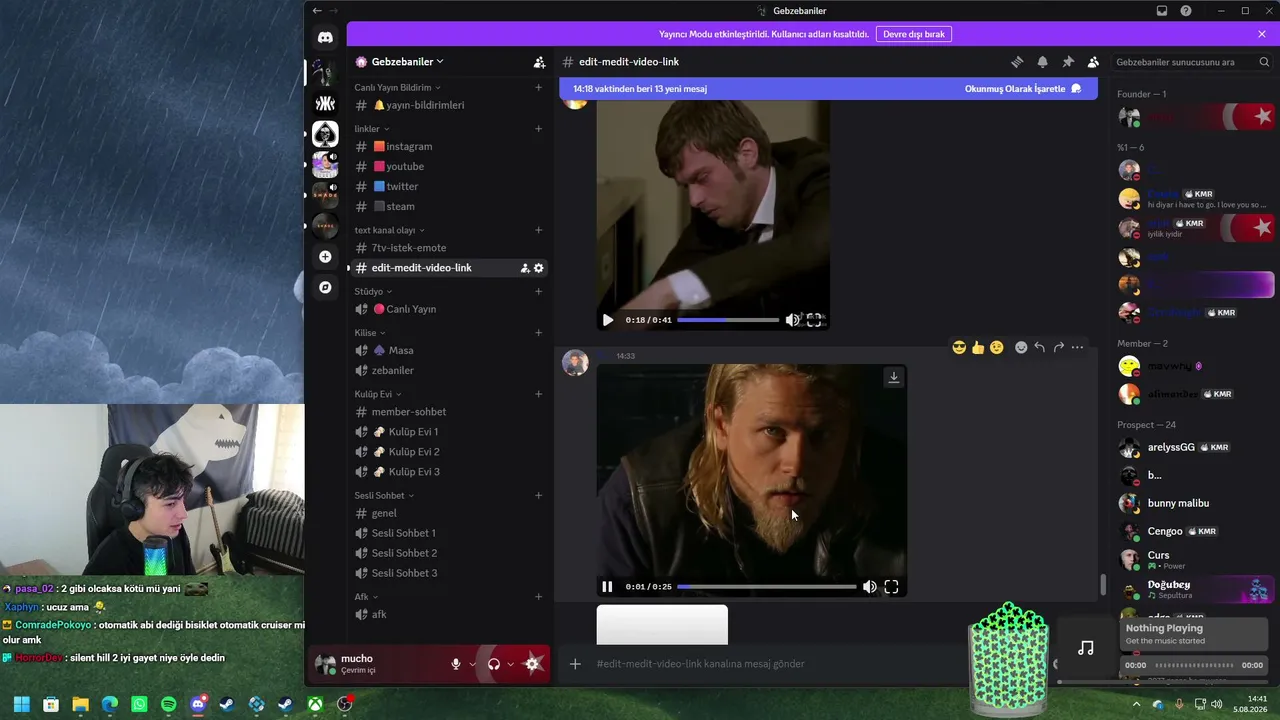Click the invite people icon beside Gebzebaniler
This screenshot has width=1280, height=720.
[x=539, y=62]
